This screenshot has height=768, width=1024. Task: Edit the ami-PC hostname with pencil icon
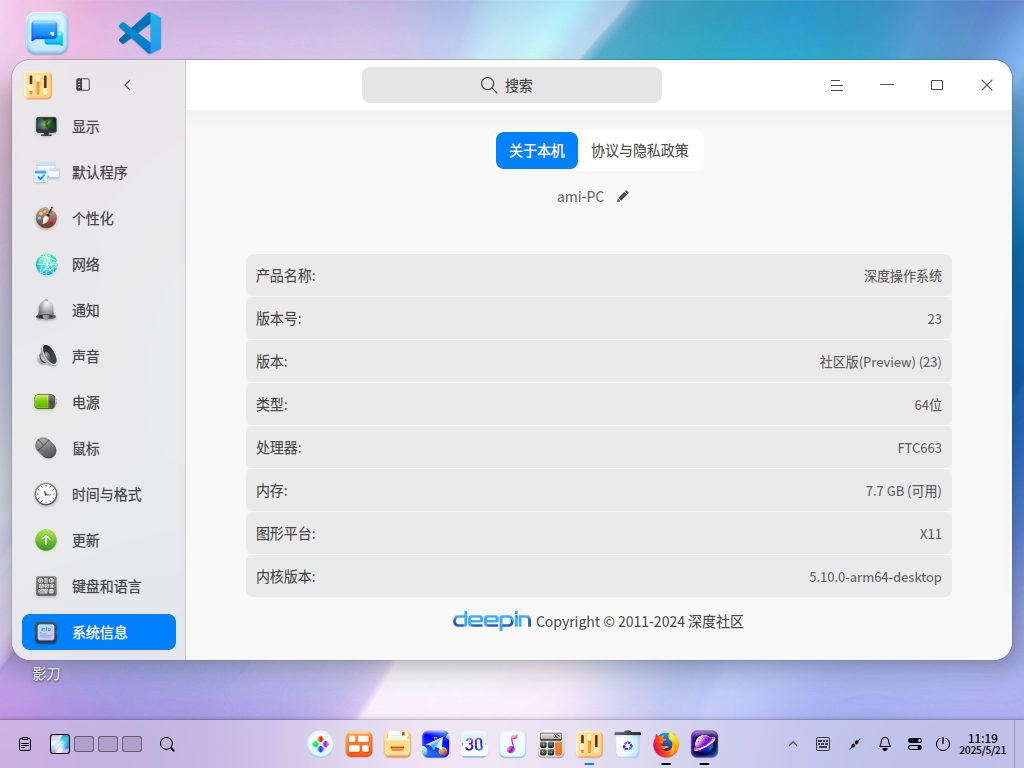tap(623, 197)
